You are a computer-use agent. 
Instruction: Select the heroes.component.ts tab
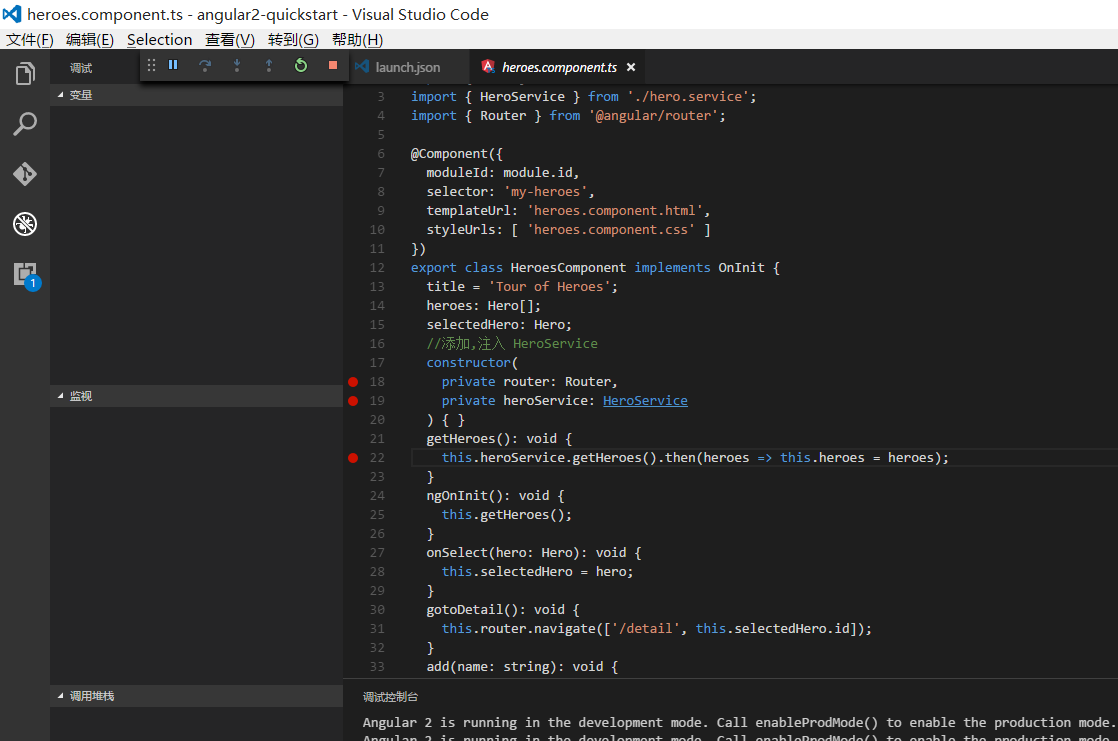[x=559, y=67]
